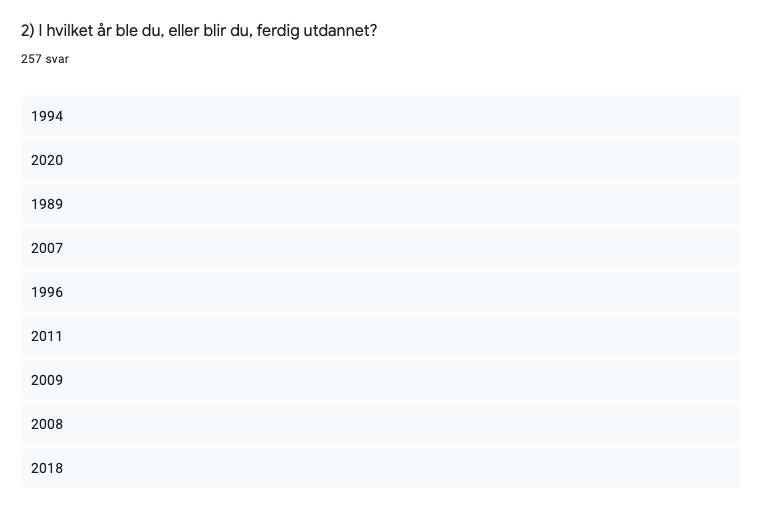The image size is (760, 514).
Task: Select the 2020 response entry
Action: pos(380,160)
